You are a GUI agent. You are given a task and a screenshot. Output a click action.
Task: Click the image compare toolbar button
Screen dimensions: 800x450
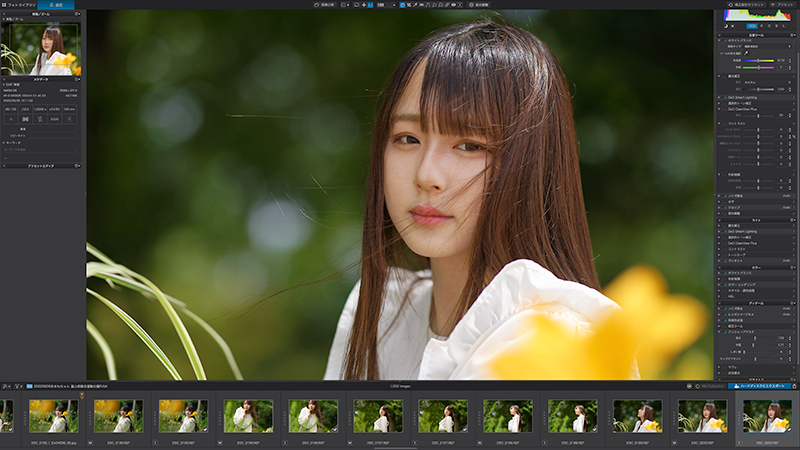[324, 5]
